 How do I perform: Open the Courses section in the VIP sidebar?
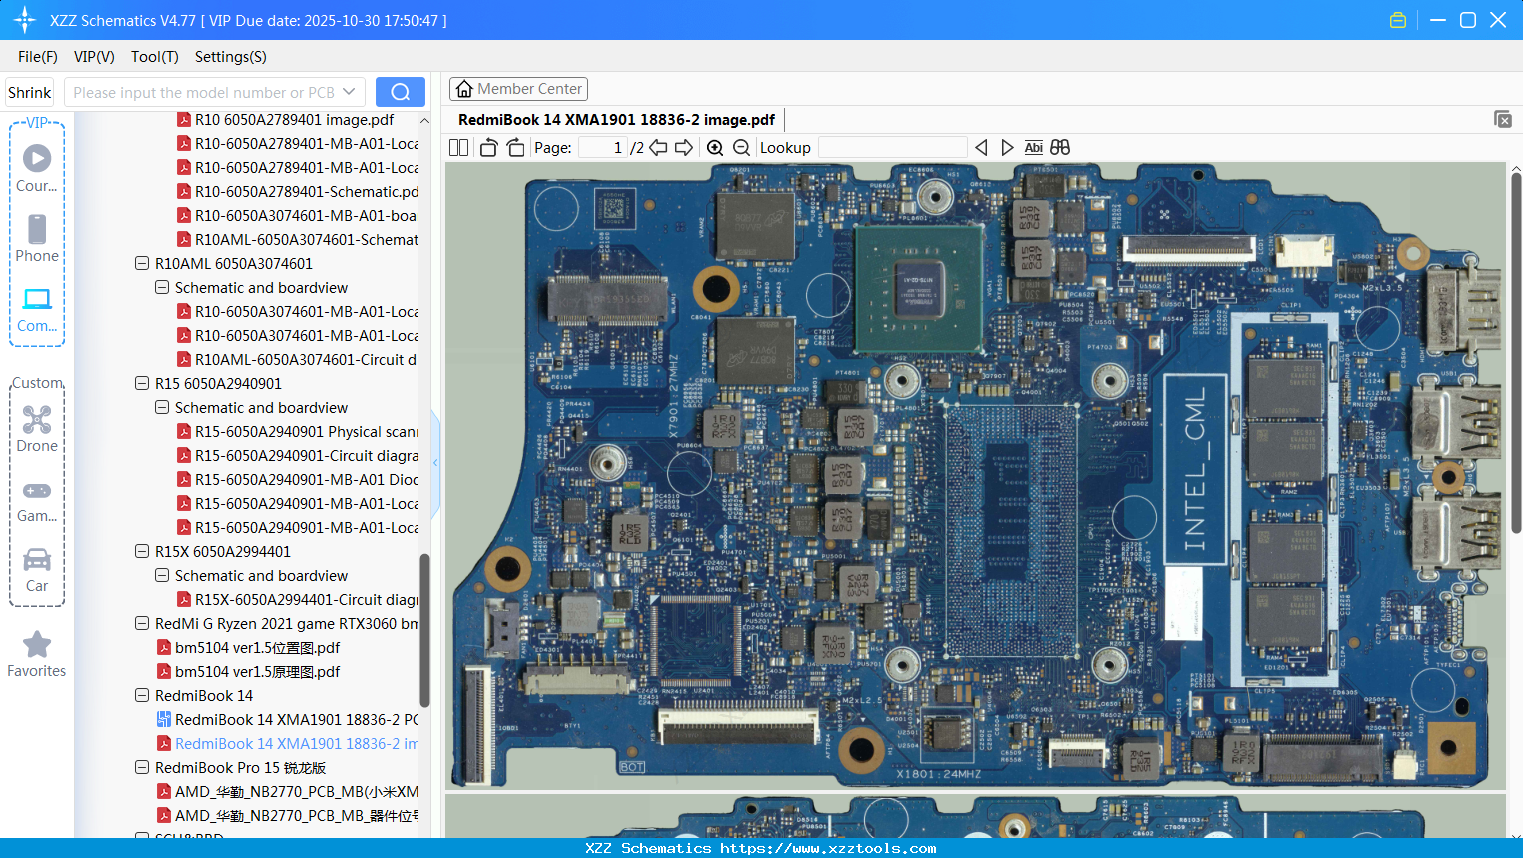coord(37,168)
